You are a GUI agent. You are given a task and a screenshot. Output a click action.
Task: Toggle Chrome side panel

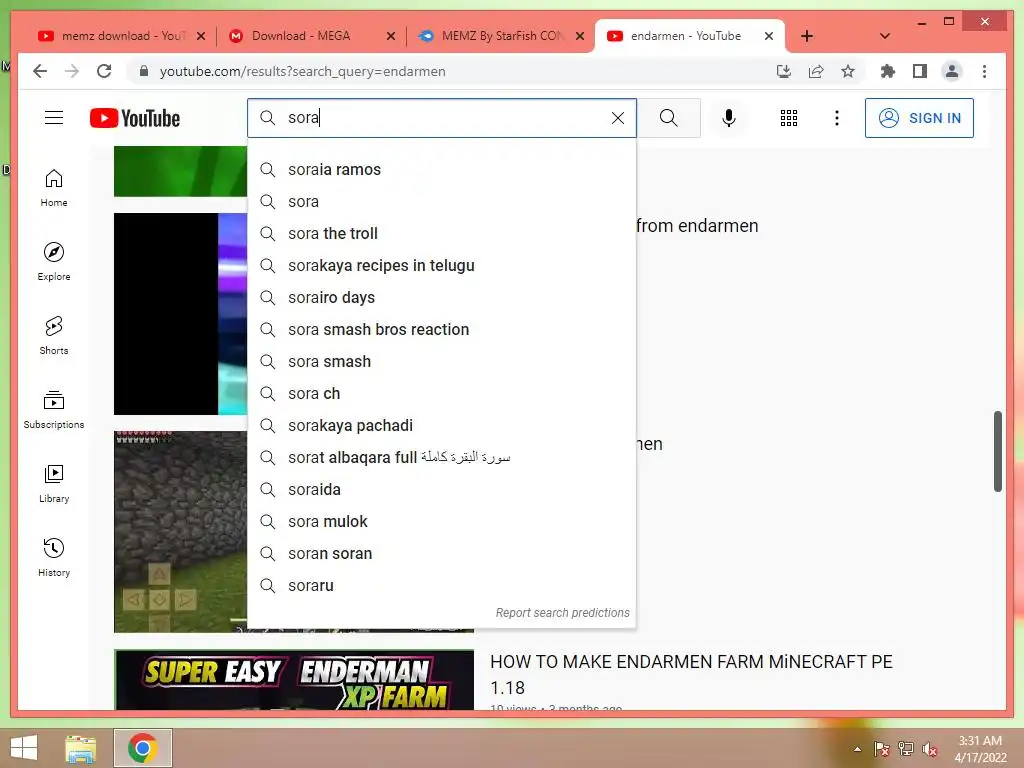coord(920,71)
